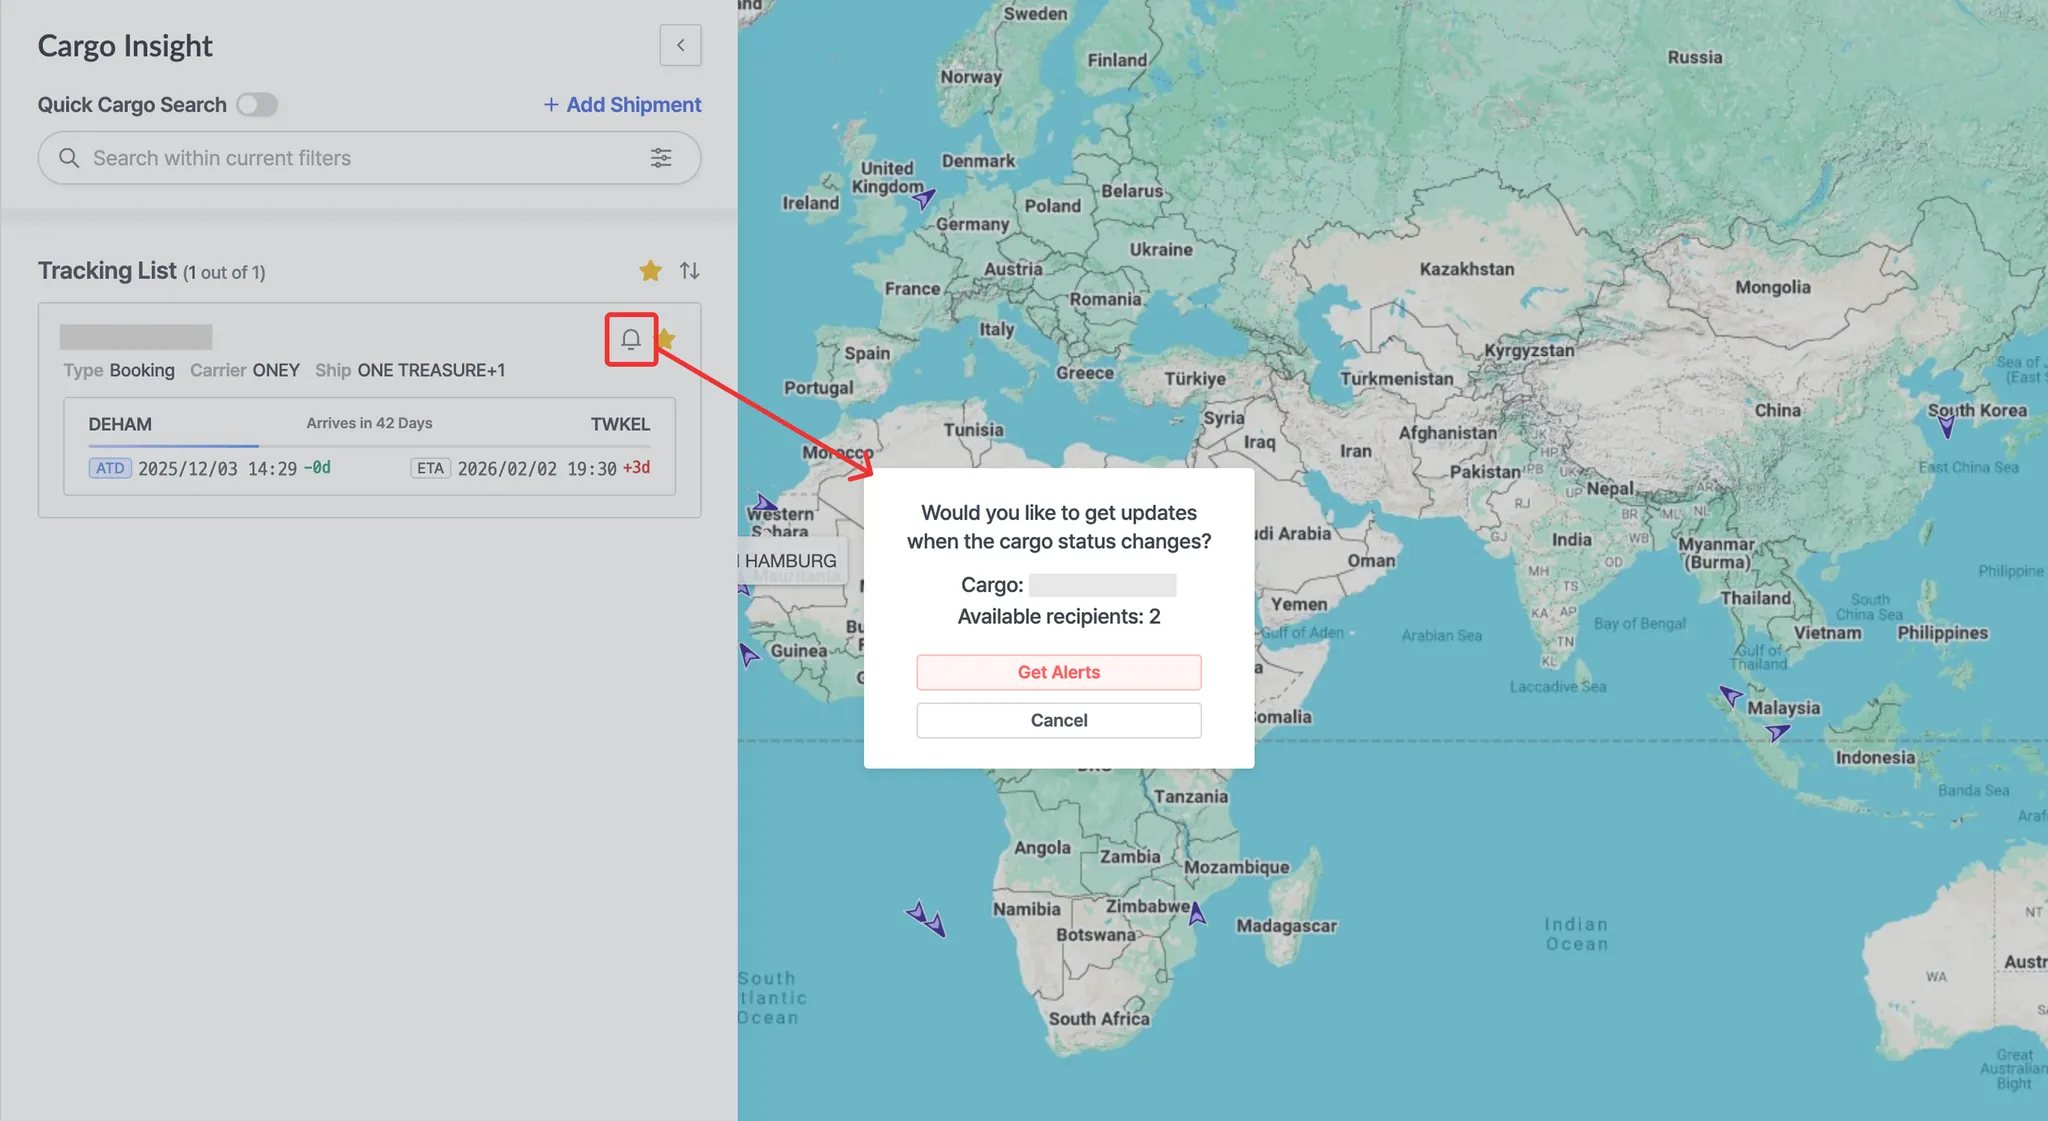The height and width of the screenshot is (1121, 2048).
Task: Click the alert bell icon on shipment card
Action: tap(630, 340)
